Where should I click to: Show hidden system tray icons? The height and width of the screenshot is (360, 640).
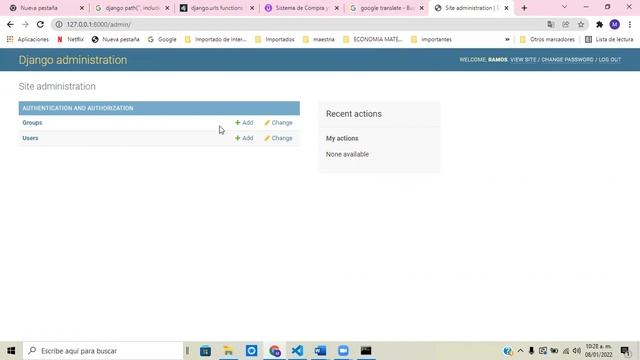(520, 351)
